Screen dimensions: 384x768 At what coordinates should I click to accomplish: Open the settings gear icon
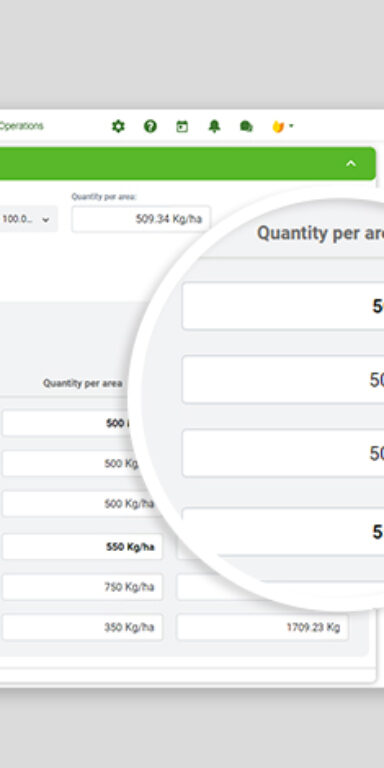[x=118, y=126]
